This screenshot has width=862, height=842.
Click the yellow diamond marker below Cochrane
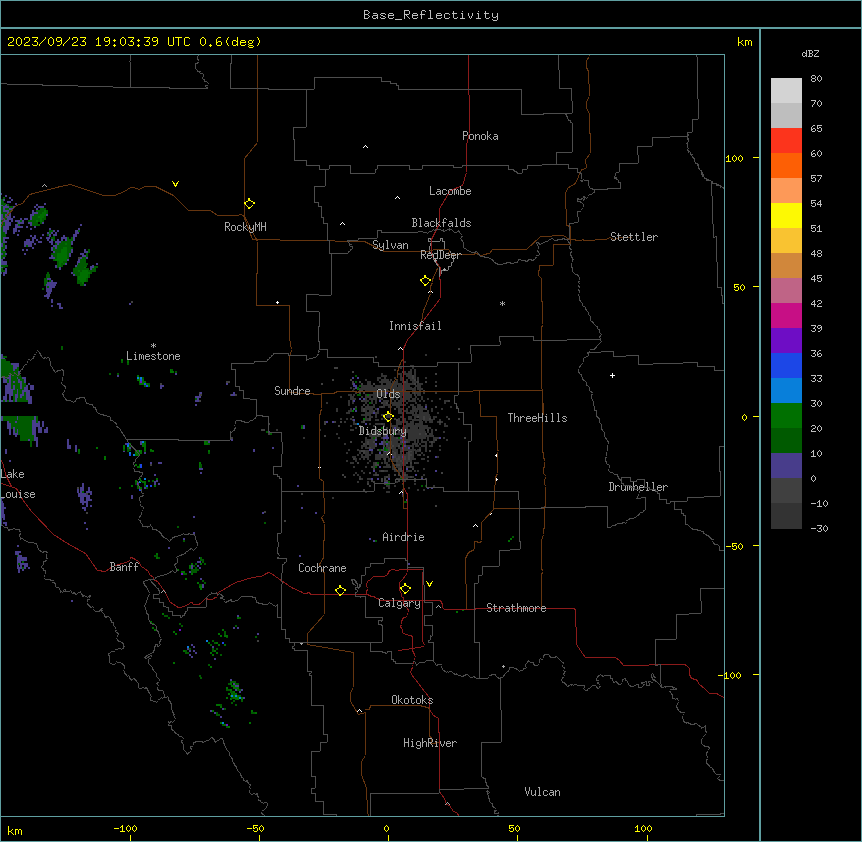coord(340,590)
